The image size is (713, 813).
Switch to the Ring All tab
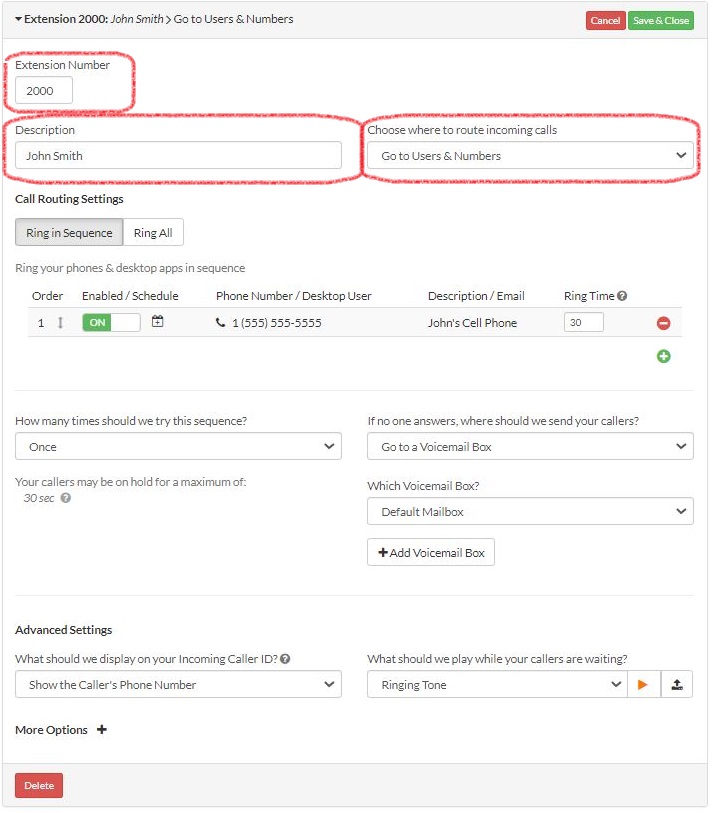pyautogui.click(x=153, y=232)
